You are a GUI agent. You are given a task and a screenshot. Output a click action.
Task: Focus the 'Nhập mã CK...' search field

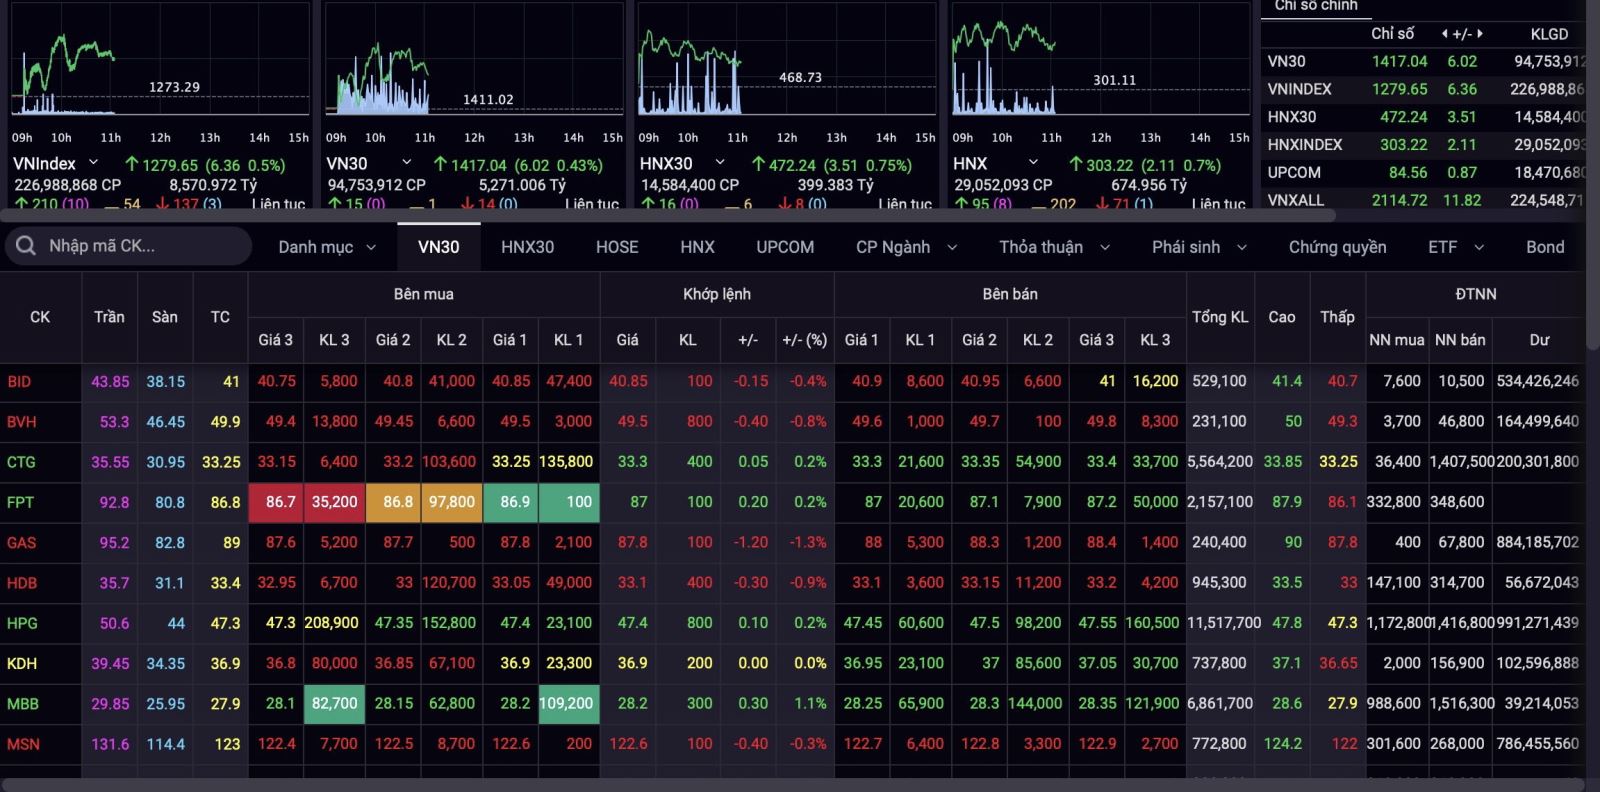click(x=128, y=246)
